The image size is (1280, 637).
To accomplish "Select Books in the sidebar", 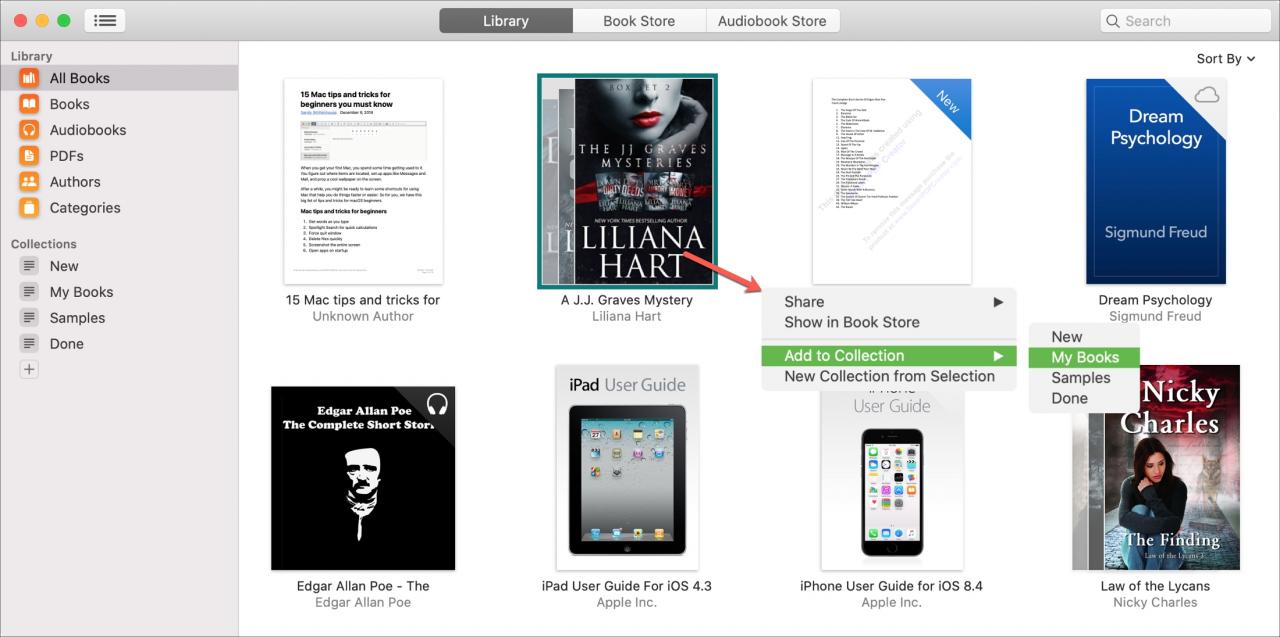I will (119, 104).
